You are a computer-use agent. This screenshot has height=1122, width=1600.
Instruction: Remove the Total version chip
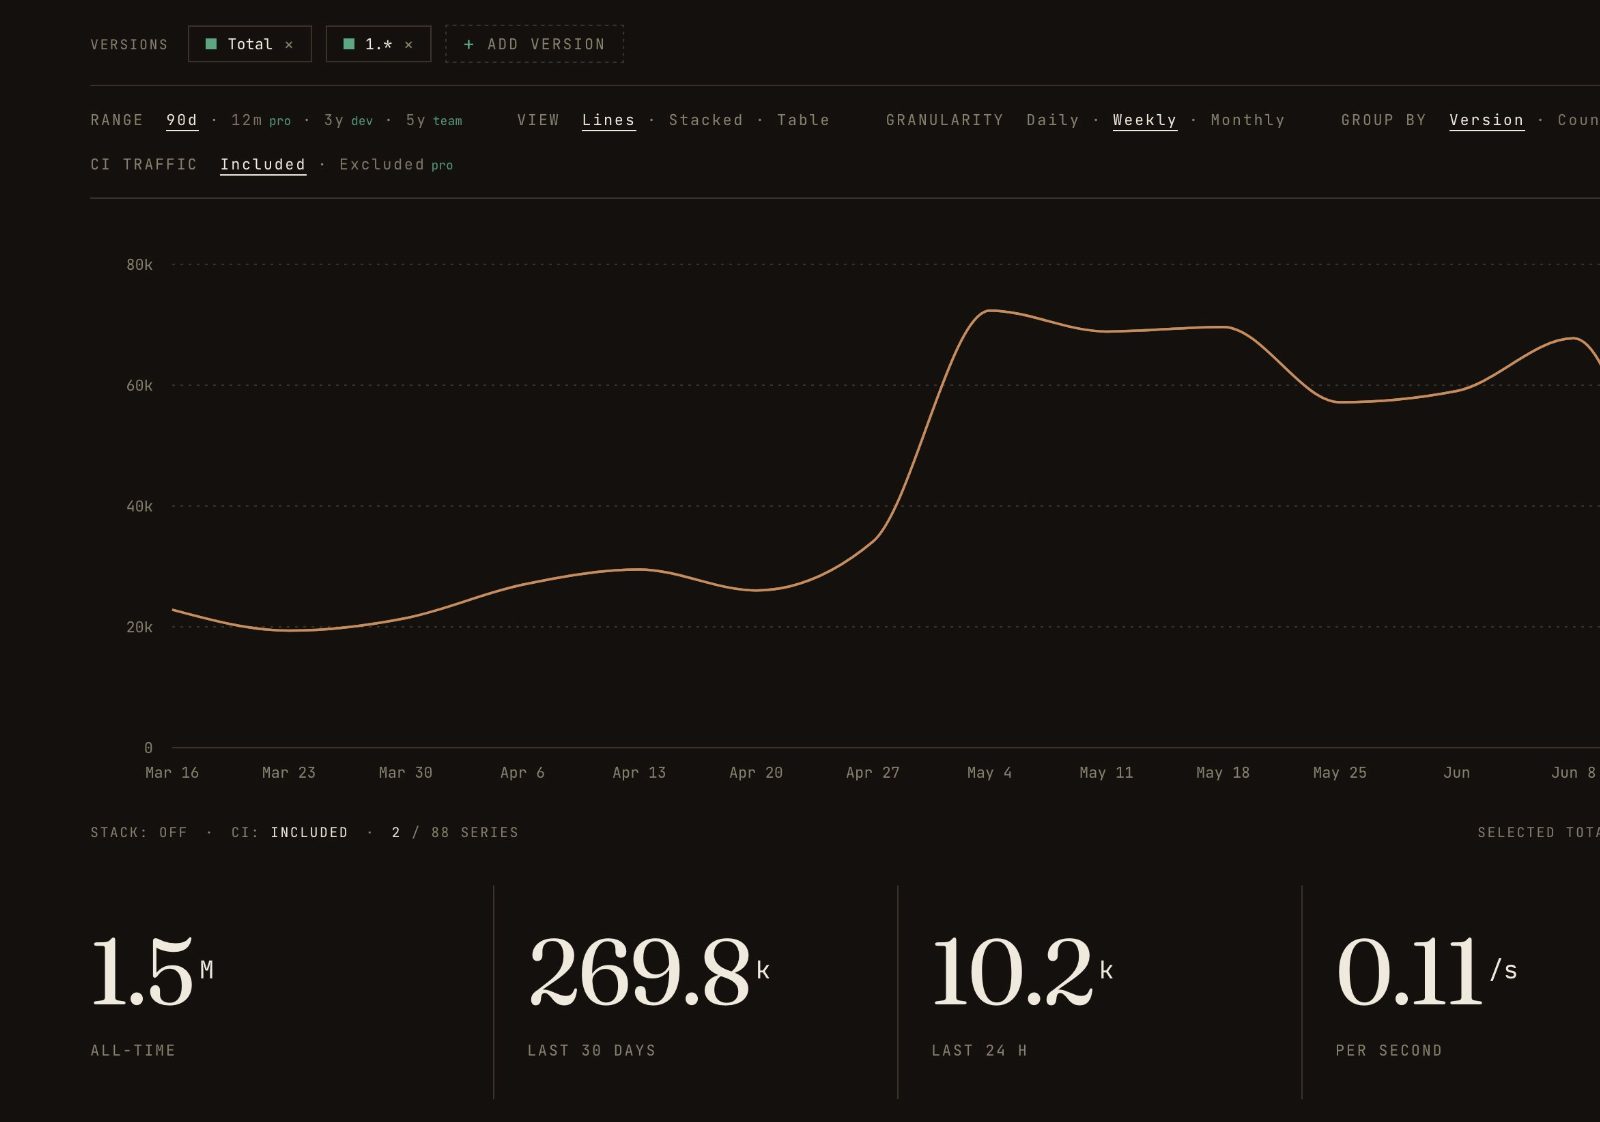tap(289, 45)
